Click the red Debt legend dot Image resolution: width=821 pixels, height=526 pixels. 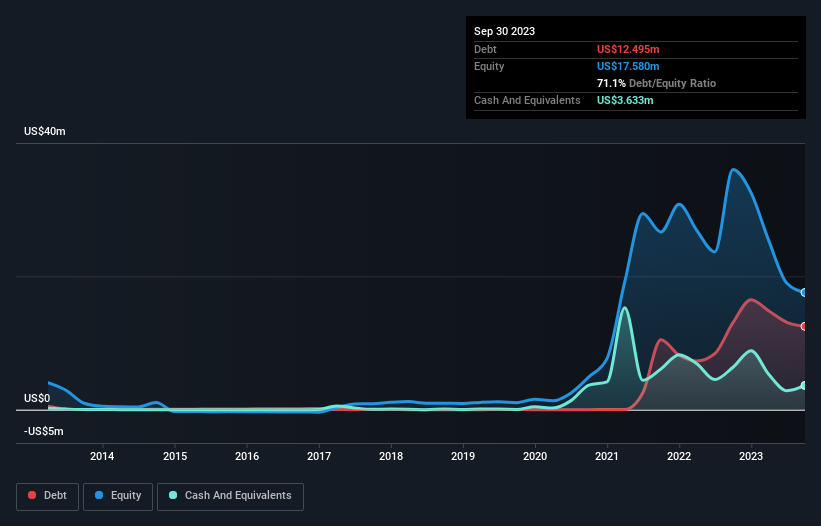(x=32, y=495)
